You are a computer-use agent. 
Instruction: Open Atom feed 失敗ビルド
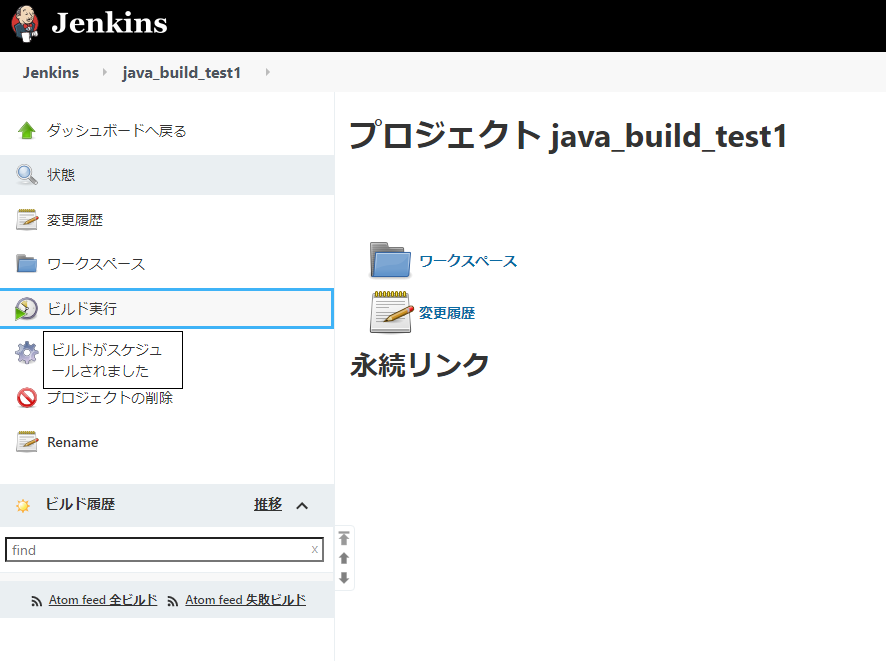[244, 598]
